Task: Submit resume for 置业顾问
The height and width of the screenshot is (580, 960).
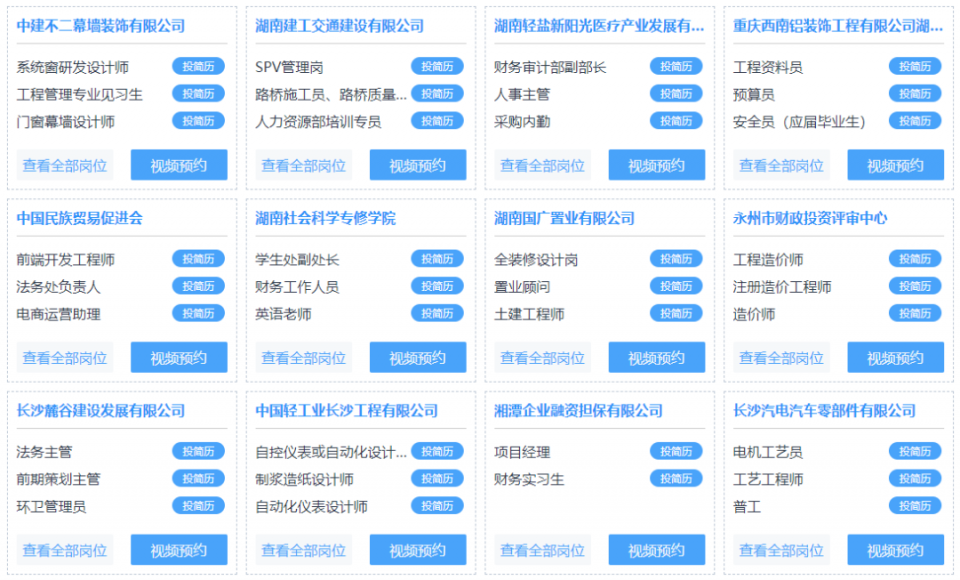Action: 676,286
